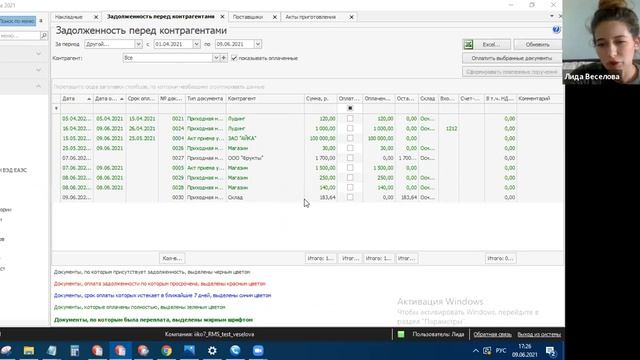640x360 pixels.
Task: Click the magnifier search icon in sidebar
Action: click(44, 36)
